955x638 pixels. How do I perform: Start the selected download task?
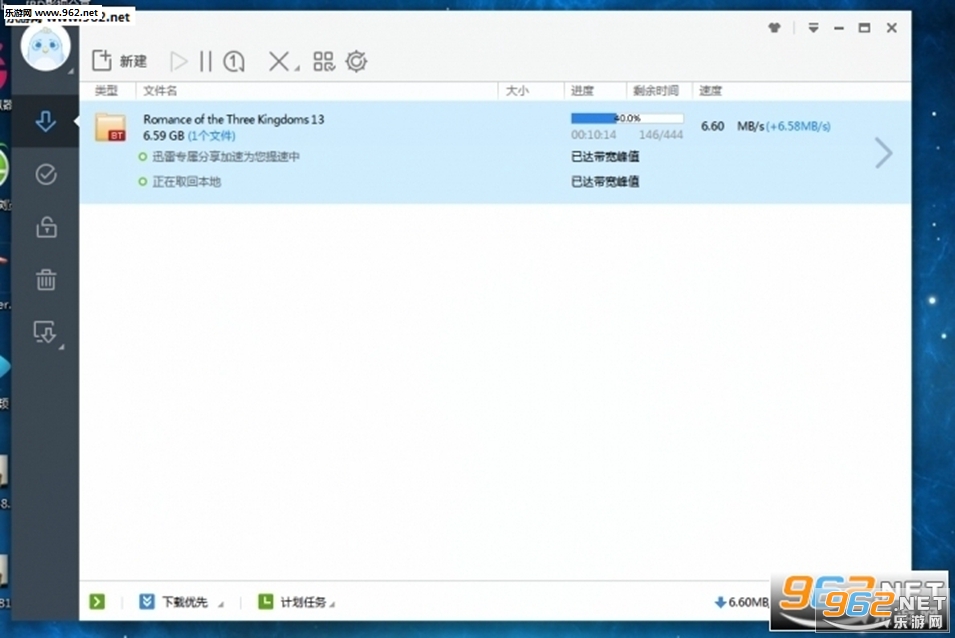178,61
